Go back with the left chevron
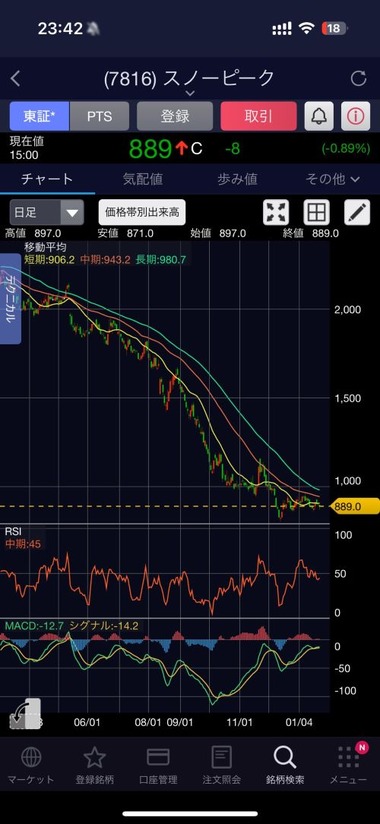Screen dimensions: 380x824 15,79
